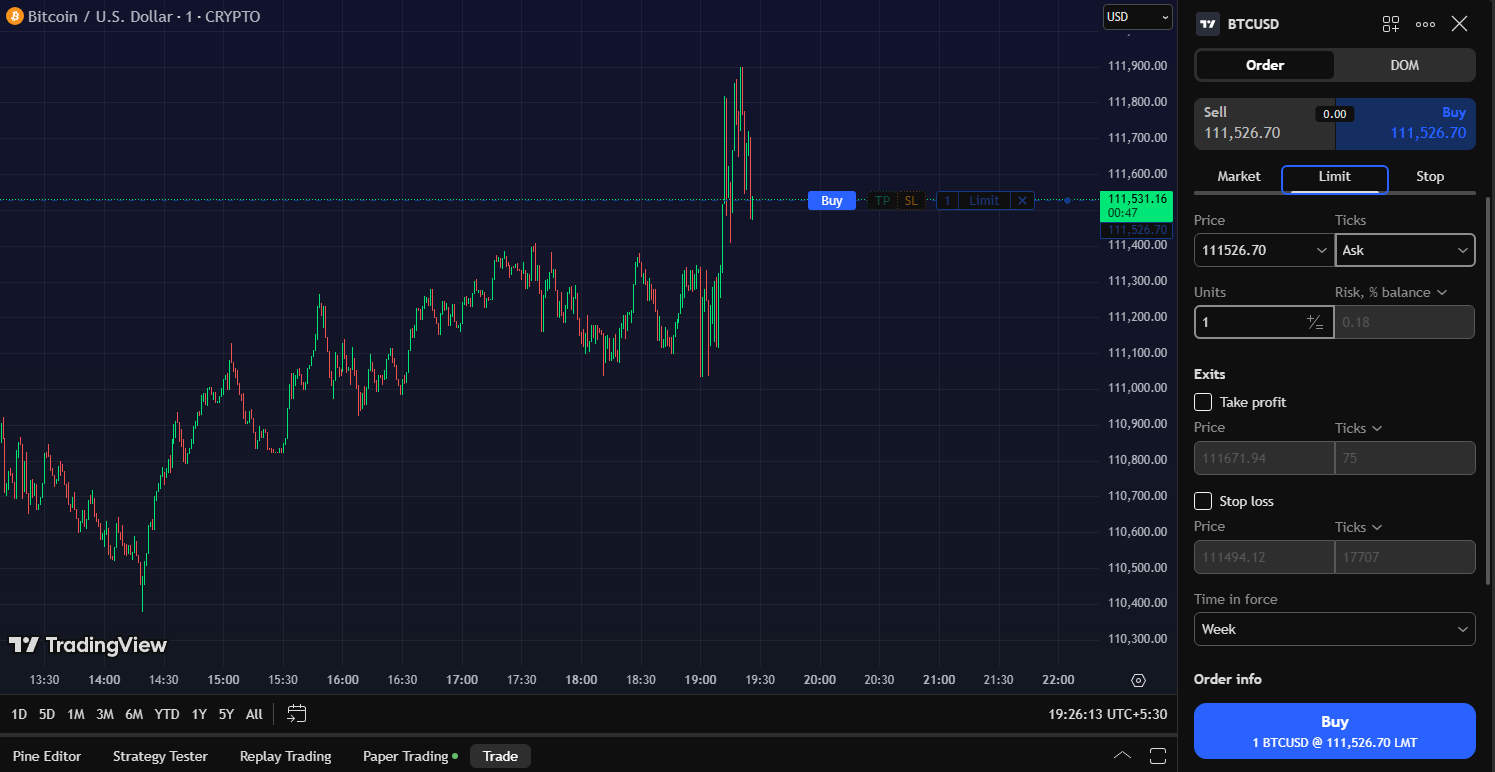The image size is (1495, 772).
Task: Click the units plus/minus stepper control
Action: click(x=1314, y=321)
